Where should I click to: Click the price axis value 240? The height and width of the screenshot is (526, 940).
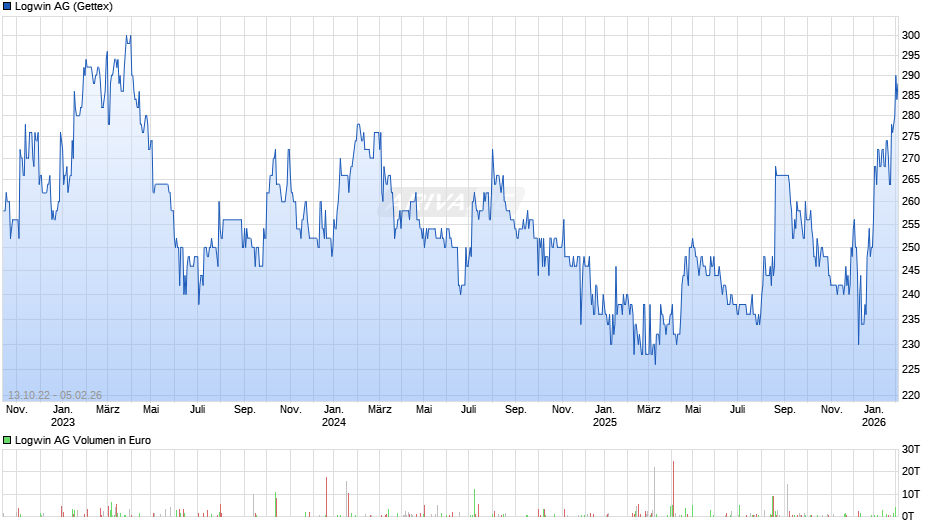pos(911,294)
